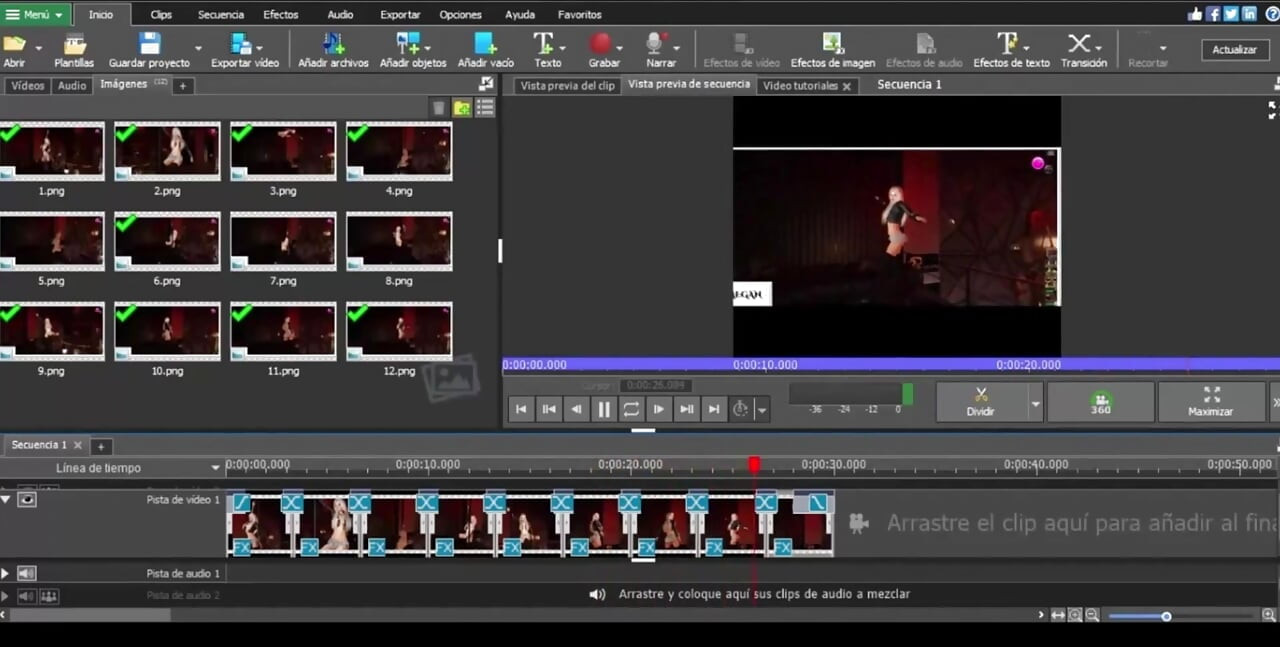The width and height of the screenshot is (1280, 647).
Task: Click the 360 view button
Action: click(1100, 402)
